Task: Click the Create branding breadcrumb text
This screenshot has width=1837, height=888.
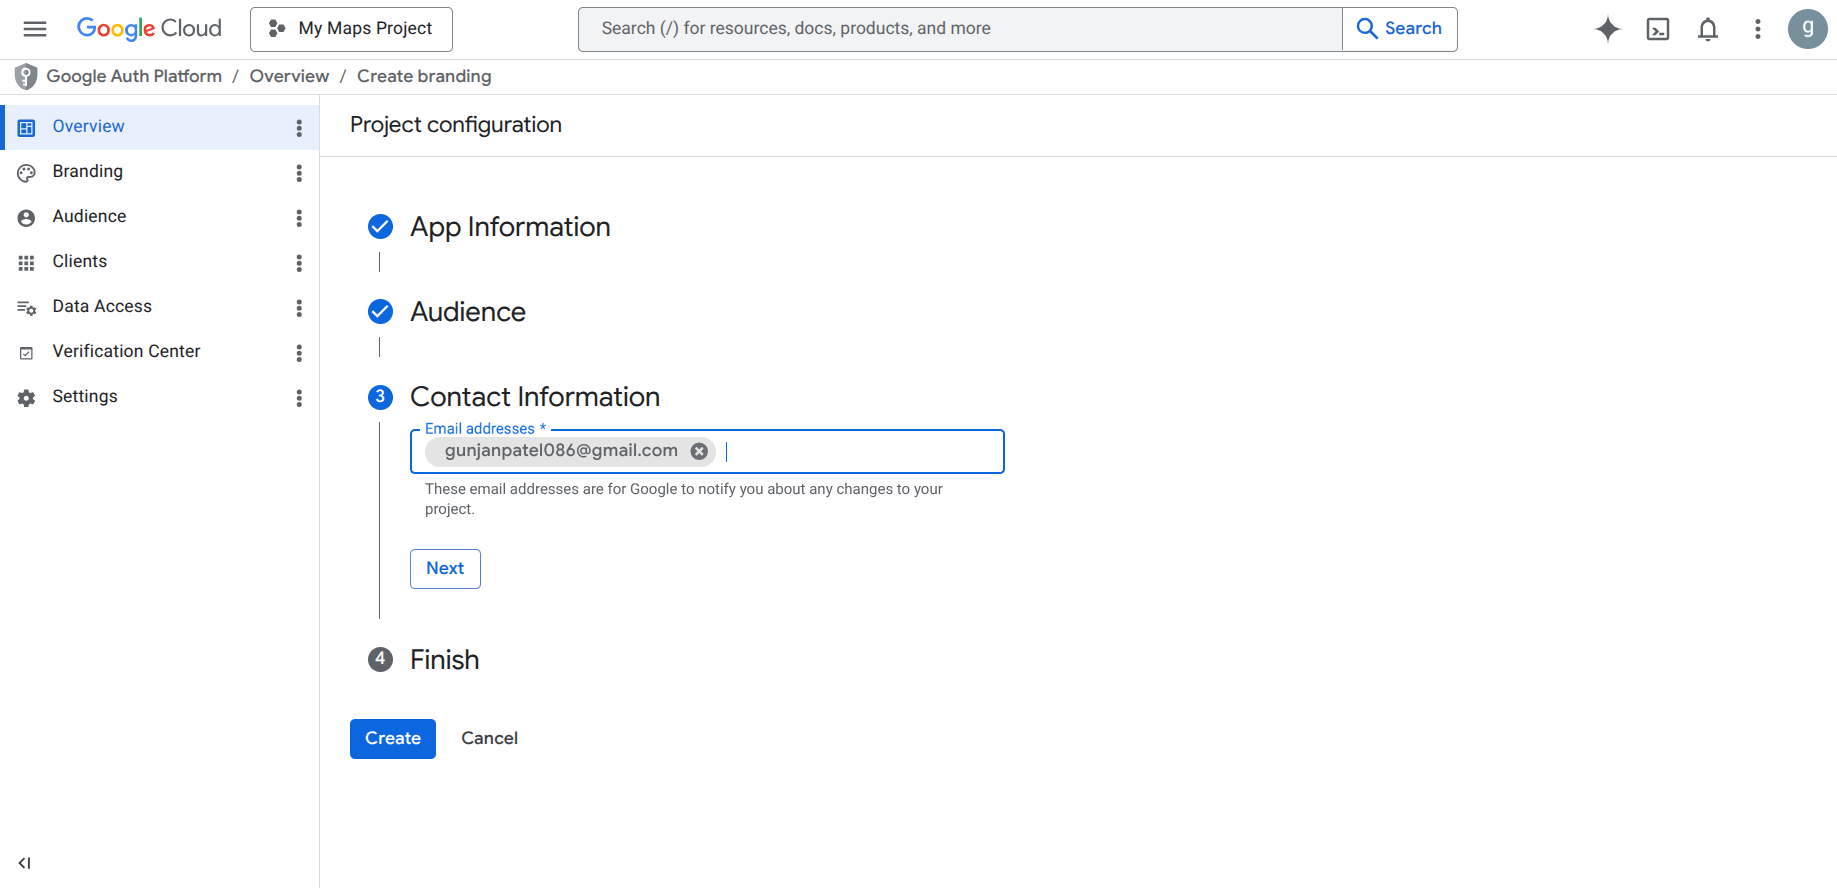Action: click(x=424, y=76)
